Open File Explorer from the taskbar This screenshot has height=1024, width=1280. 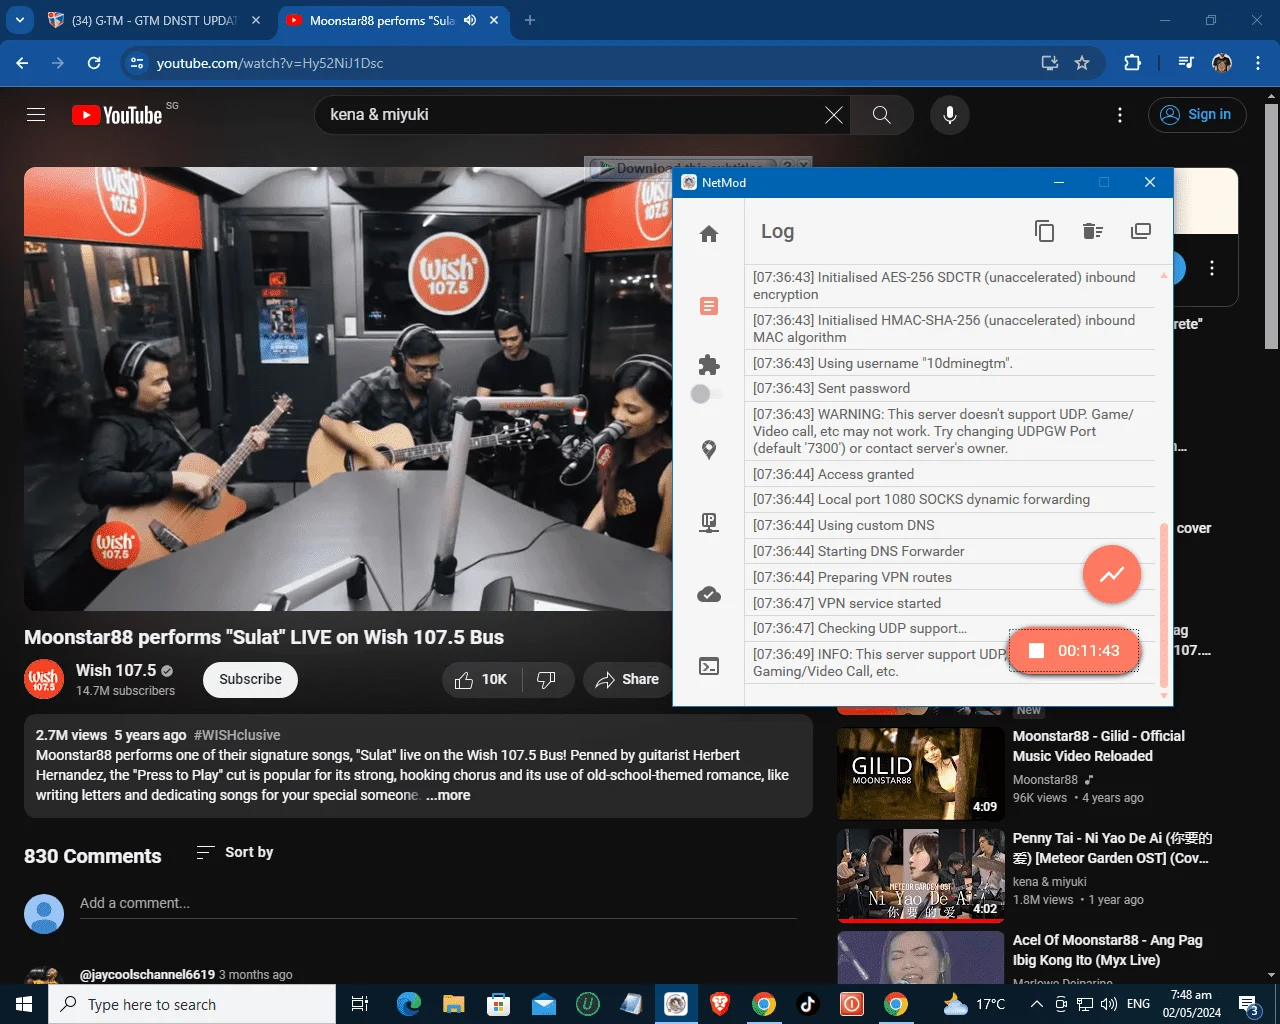click(x=454, y=1004)
